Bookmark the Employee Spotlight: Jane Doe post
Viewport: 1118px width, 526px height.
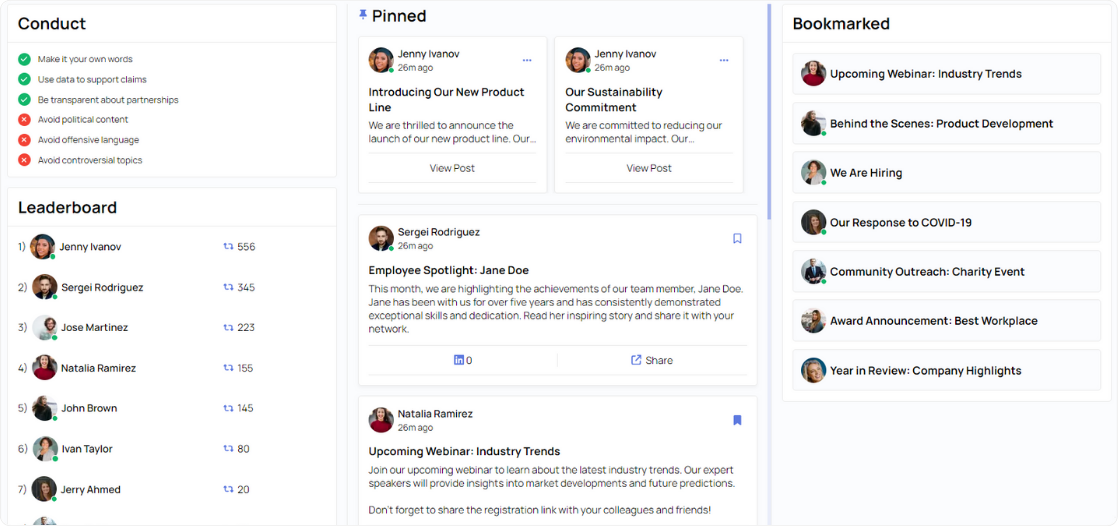pos(737,238)
